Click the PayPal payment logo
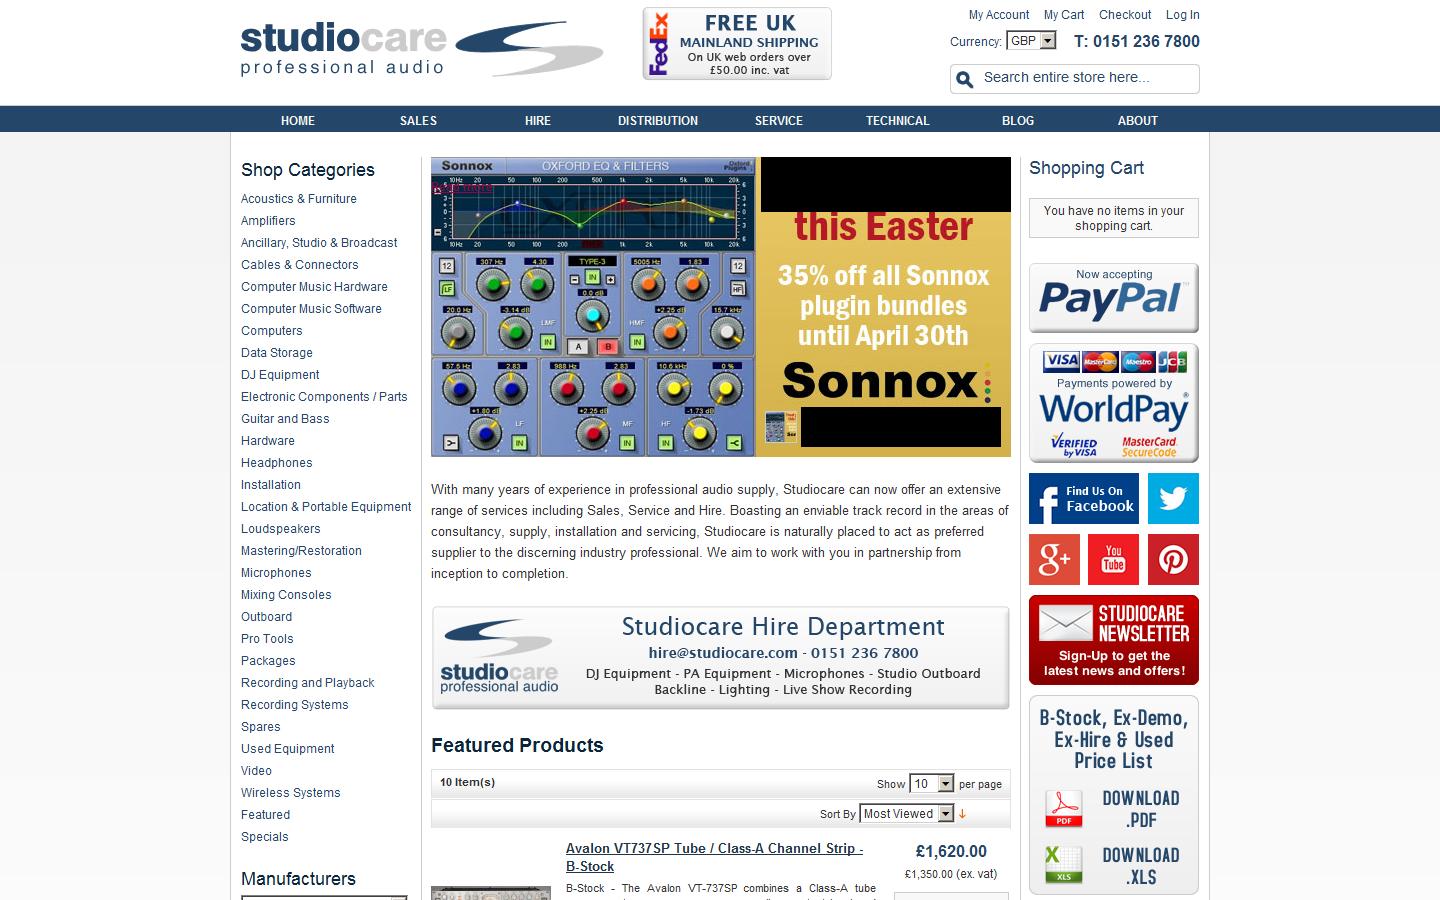 (x=1113, y=297)
